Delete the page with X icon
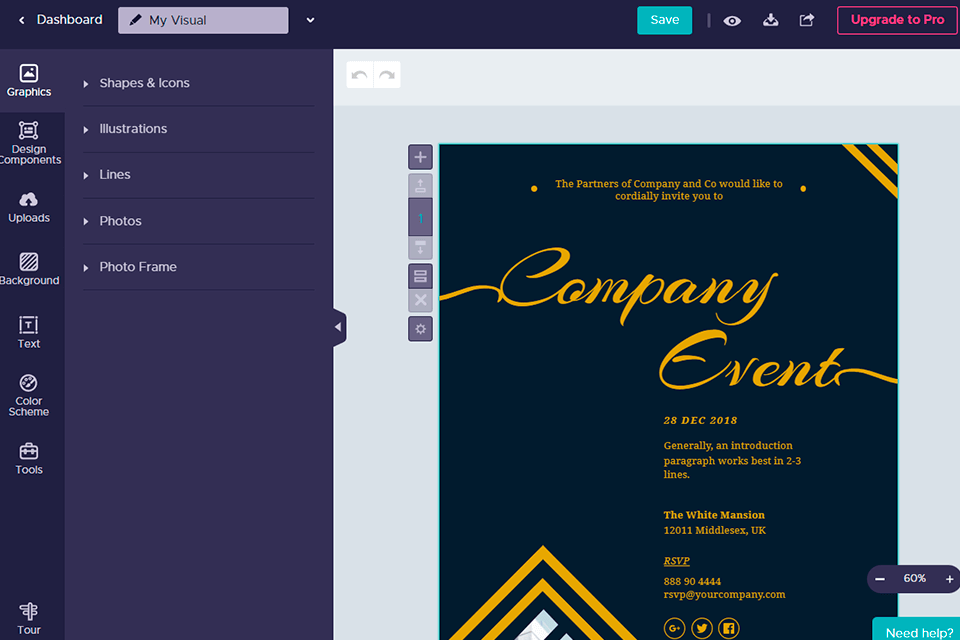960x640 pixels. [x=420, y=300]
